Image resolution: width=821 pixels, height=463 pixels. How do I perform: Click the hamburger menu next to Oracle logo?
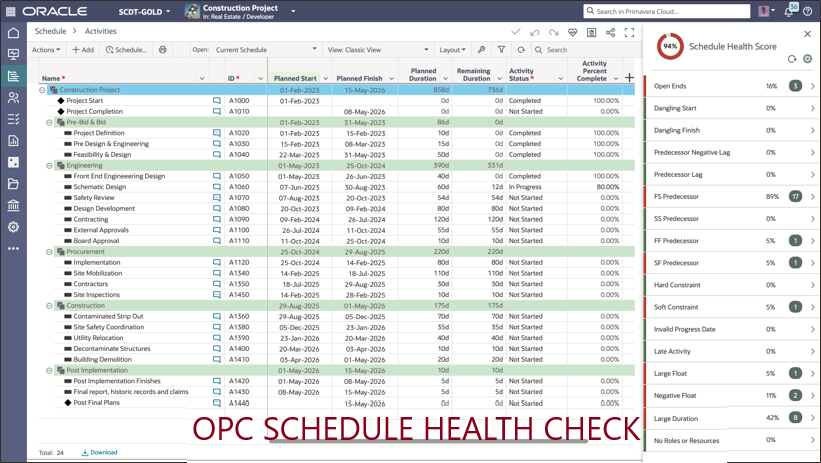coord(11,11)
